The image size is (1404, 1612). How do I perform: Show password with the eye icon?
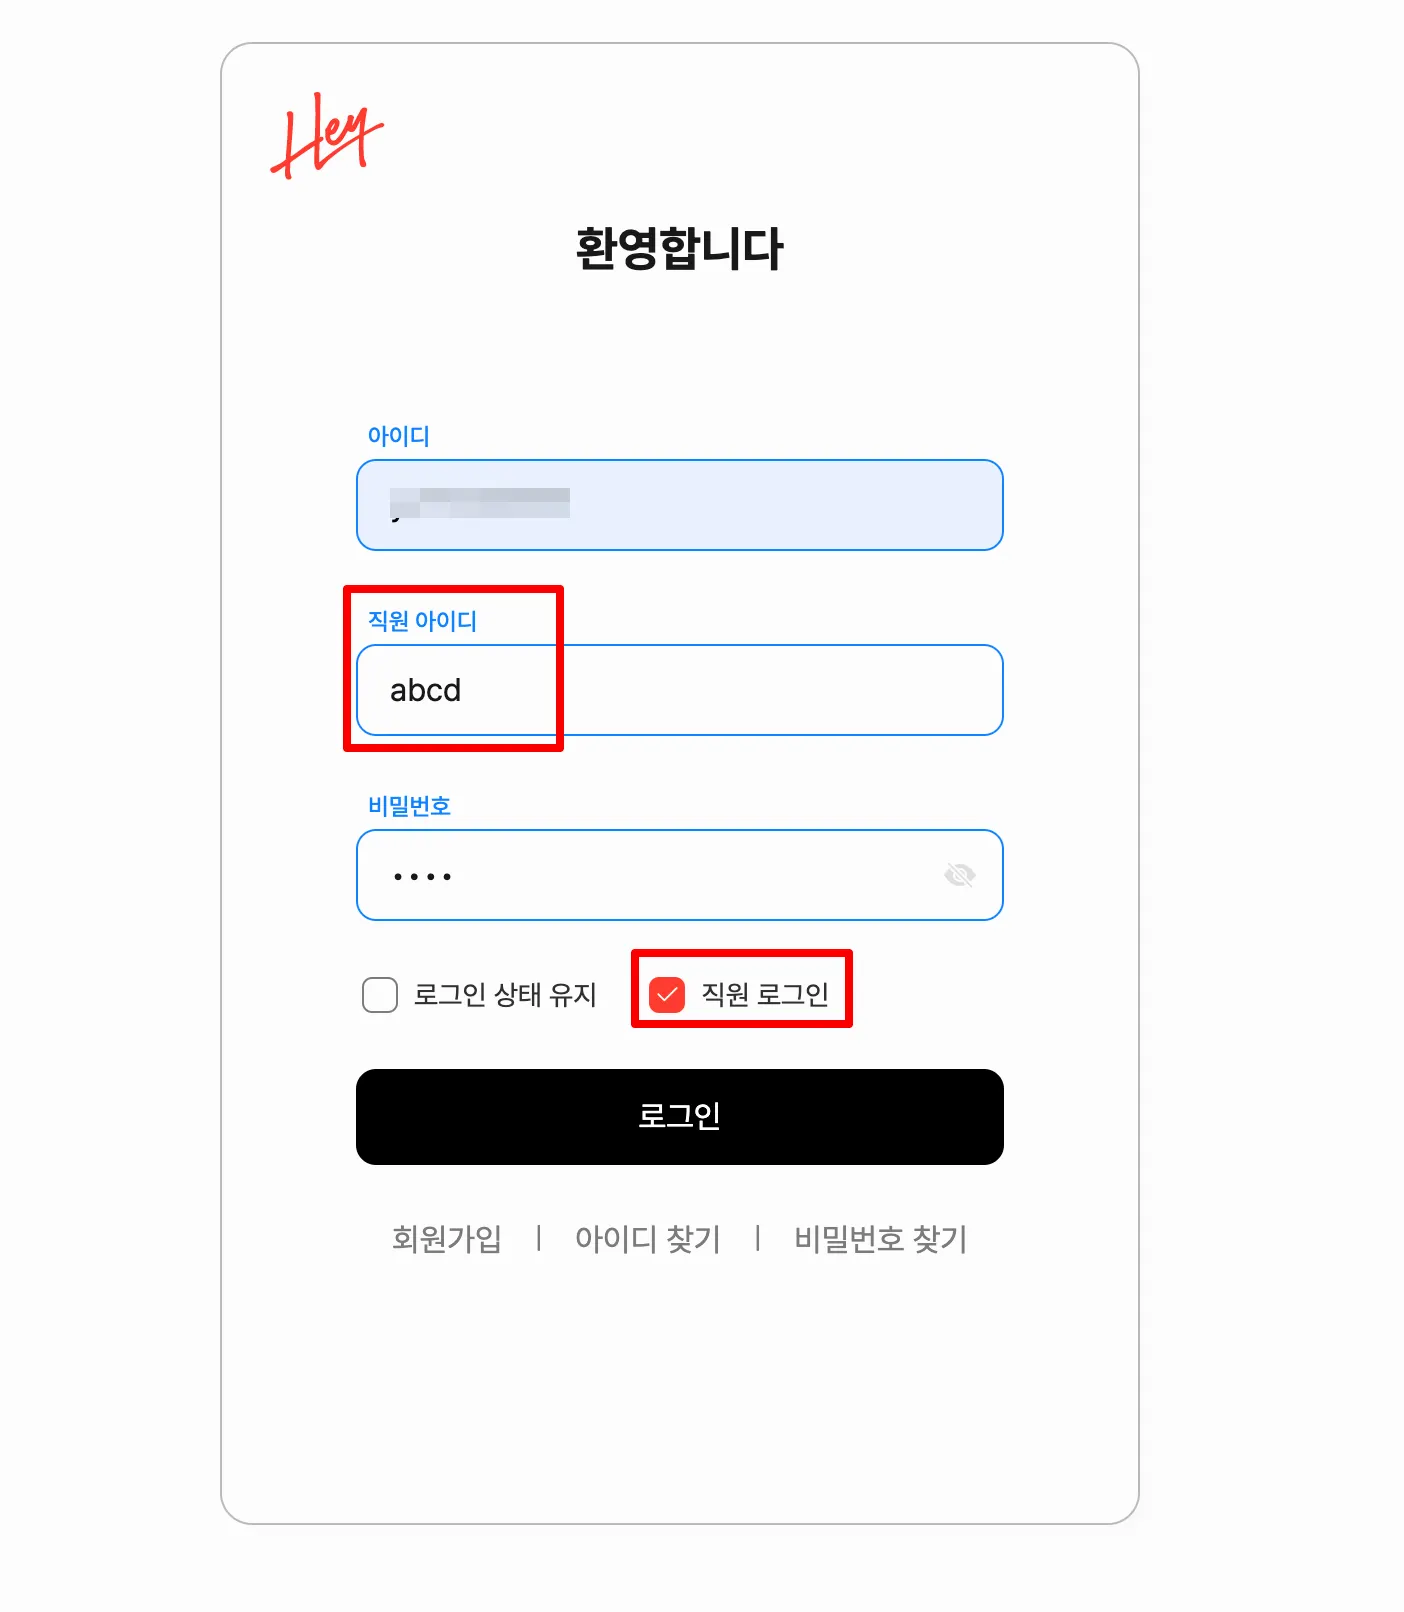[x=959, y=875]
